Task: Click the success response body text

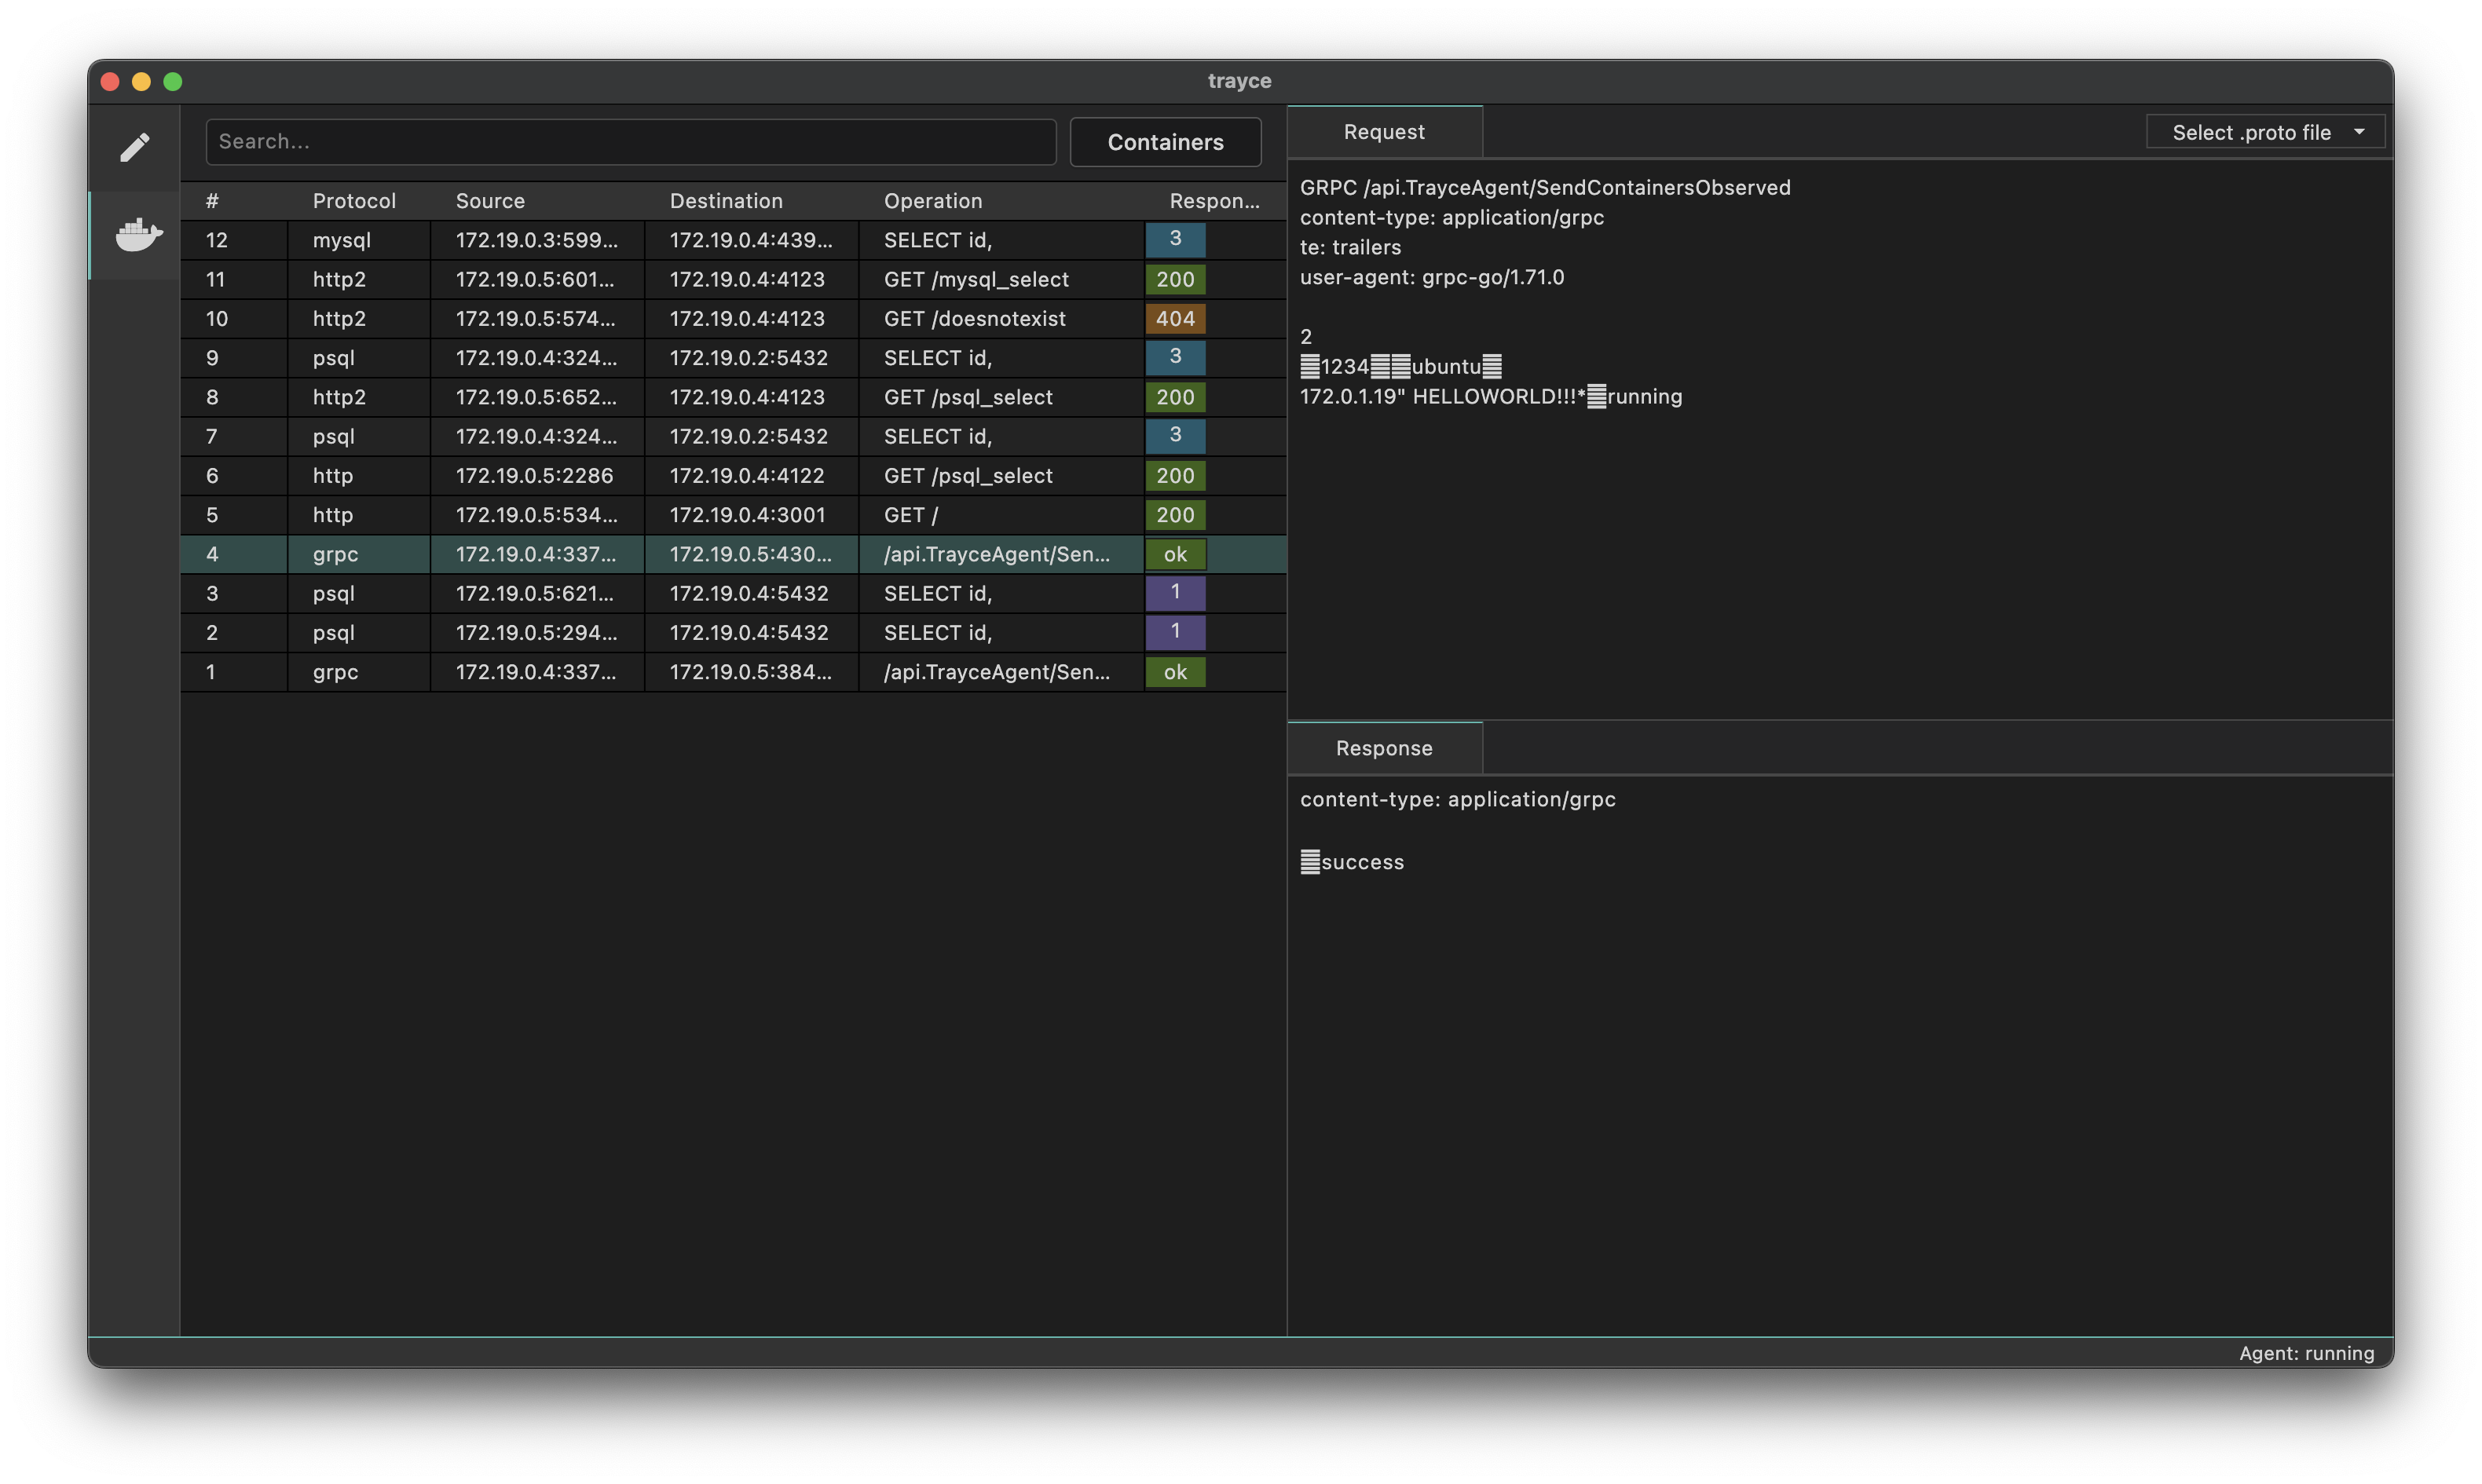Action: click(x=1352, y=862)
